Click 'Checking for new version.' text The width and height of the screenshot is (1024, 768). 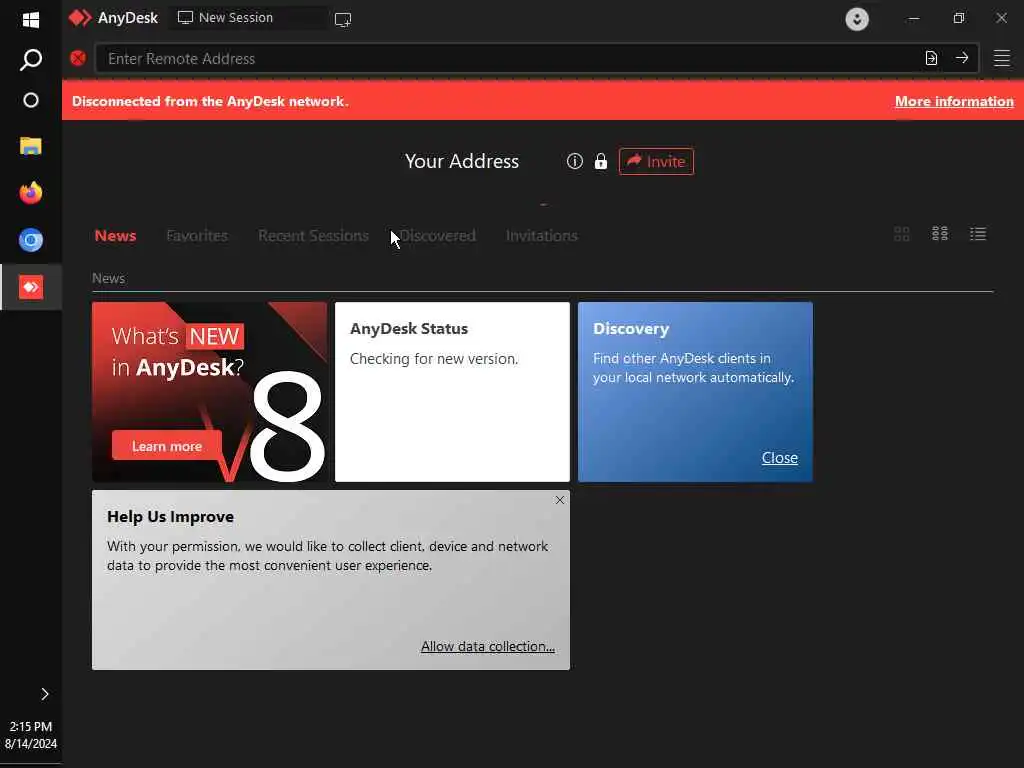pyautogui.click(x=434, y=359)
